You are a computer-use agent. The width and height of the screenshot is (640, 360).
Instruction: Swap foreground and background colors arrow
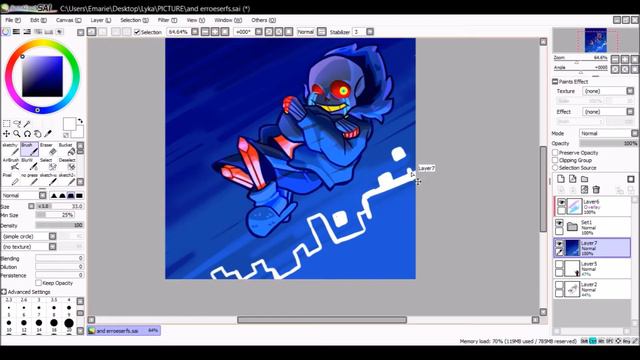80,121
